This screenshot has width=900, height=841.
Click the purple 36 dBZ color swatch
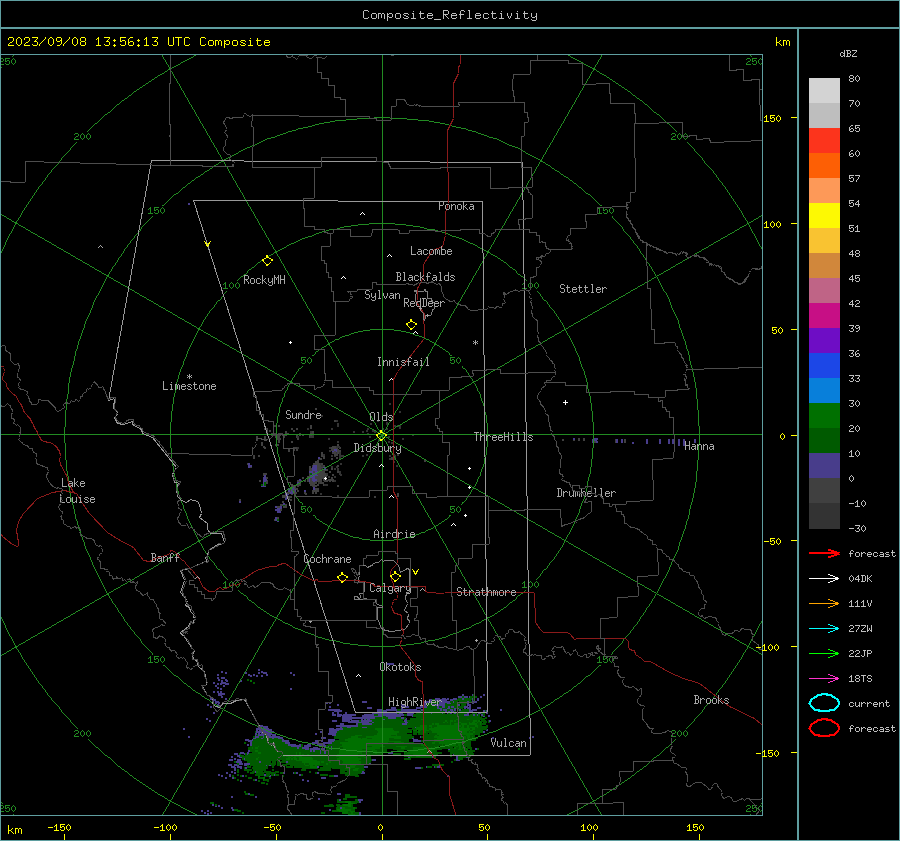[824, 340]
